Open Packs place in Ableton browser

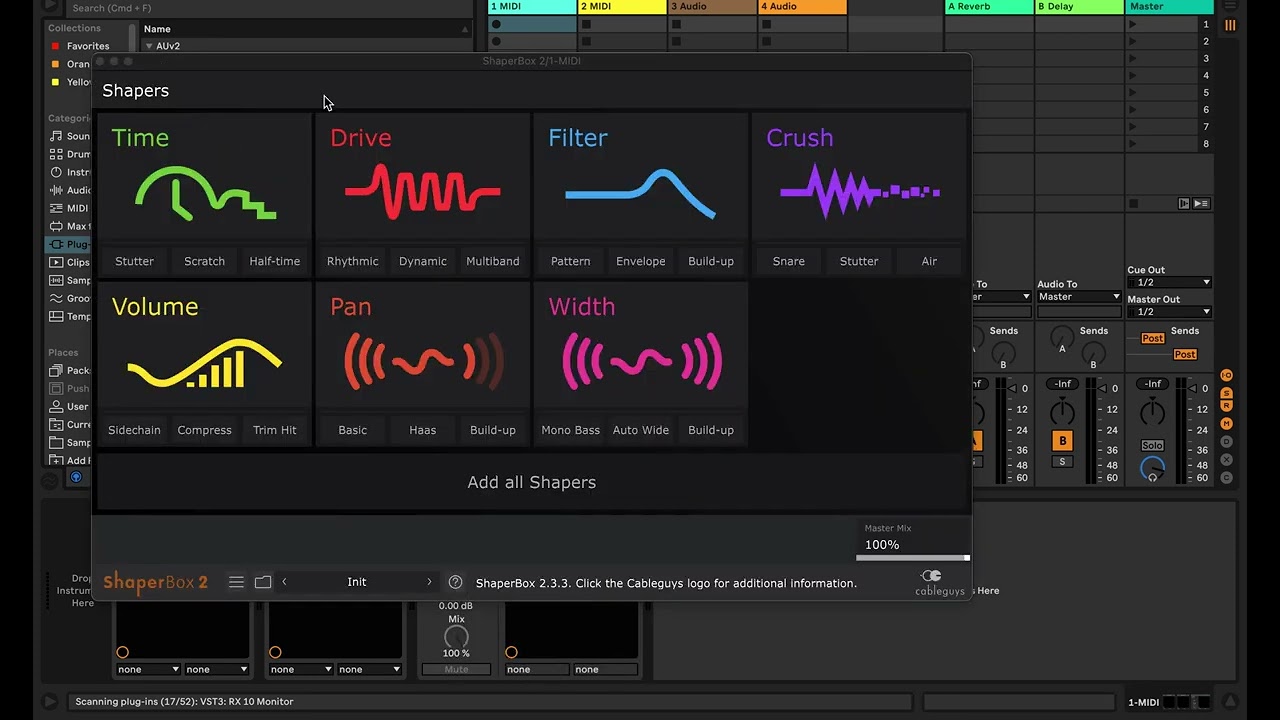(70, 370)
